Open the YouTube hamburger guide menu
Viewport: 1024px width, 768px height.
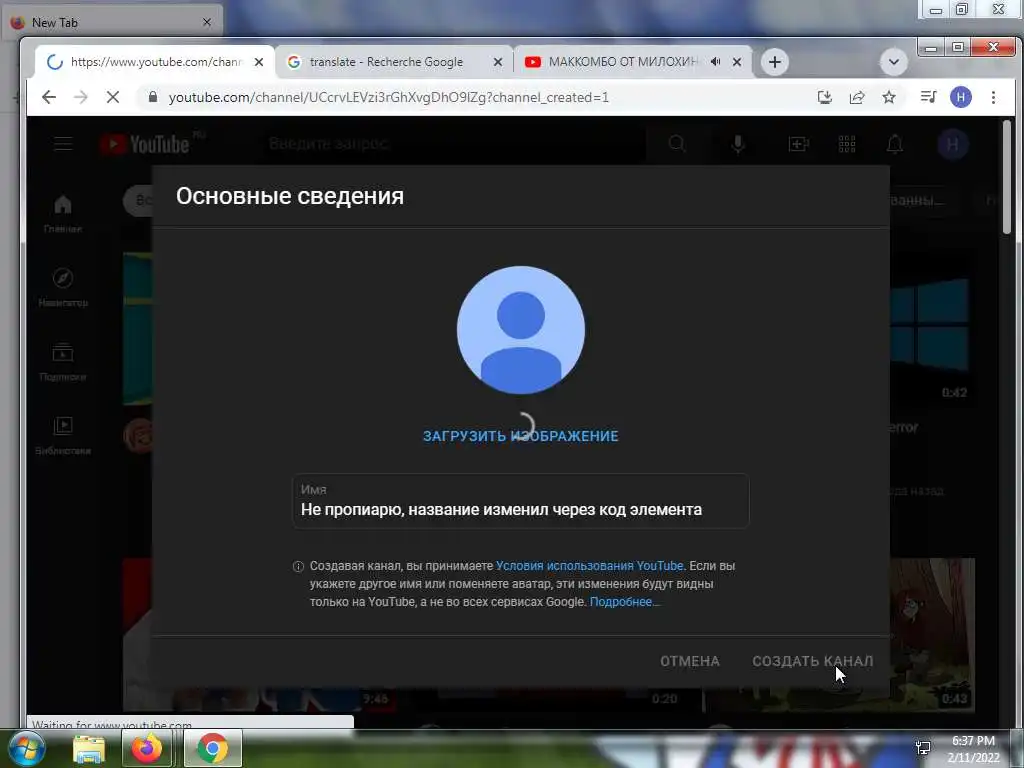pyautogui.click(x=63, y=144)
